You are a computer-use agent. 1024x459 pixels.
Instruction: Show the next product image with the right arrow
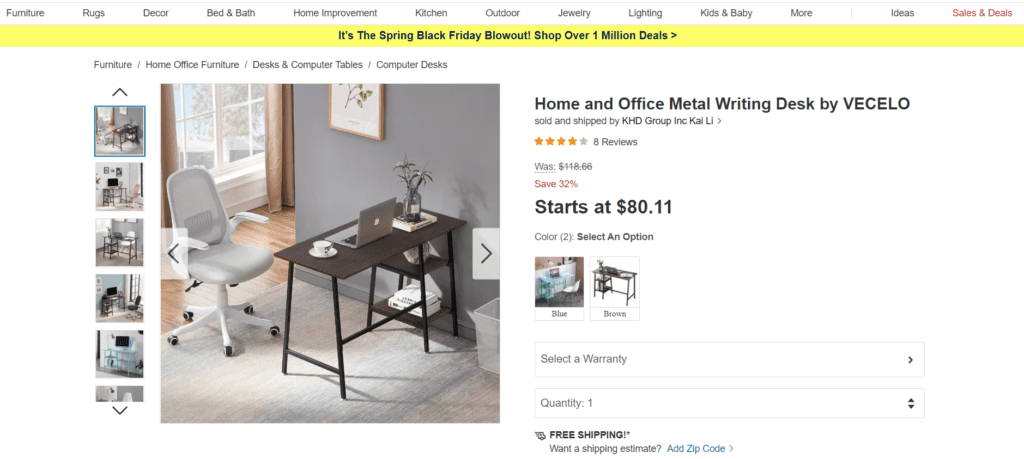coord(486,253)
